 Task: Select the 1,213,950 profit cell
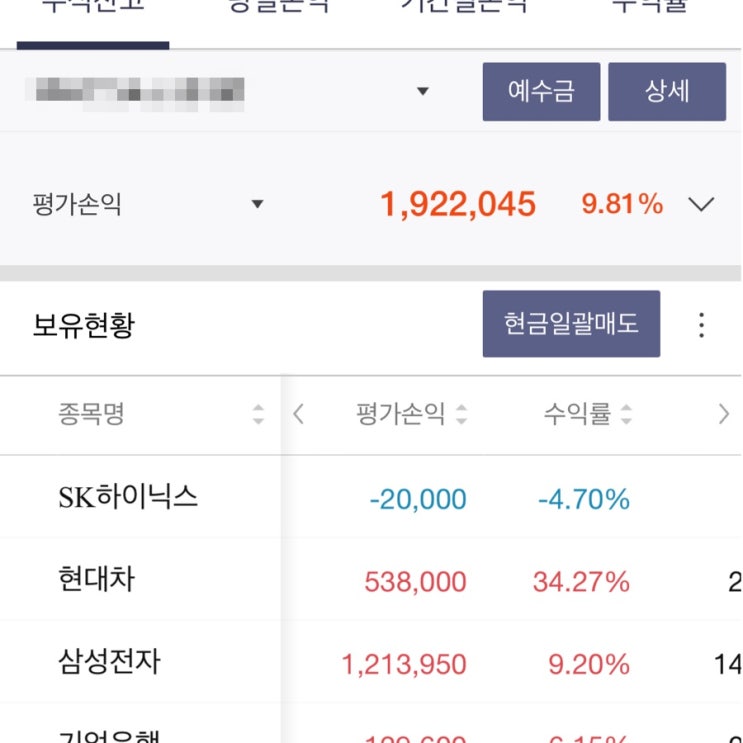[404, 664]
